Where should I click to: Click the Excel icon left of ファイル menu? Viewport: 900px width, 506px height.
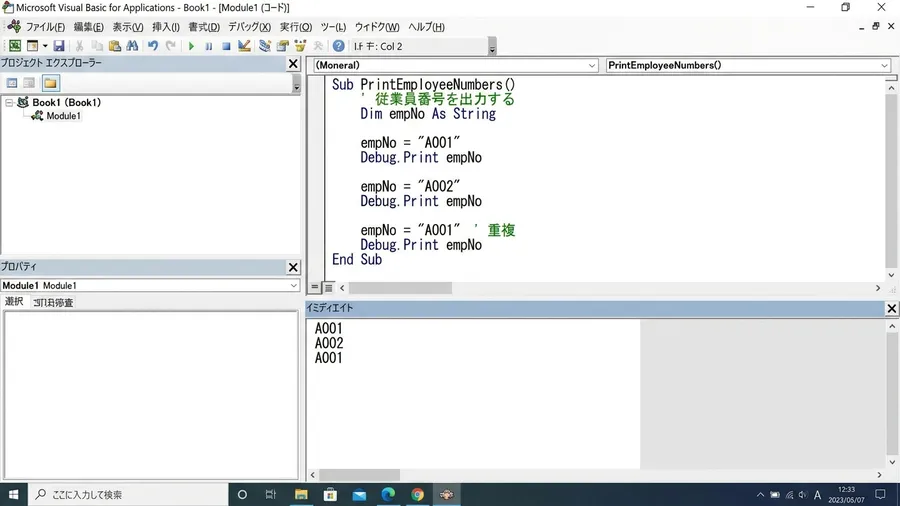click(14, 26)
